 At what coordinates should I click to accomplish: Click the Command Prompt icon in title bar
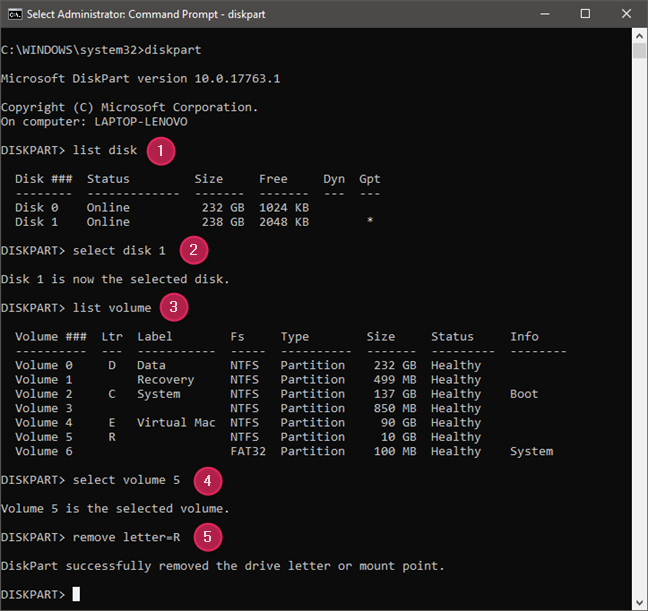click(15, 15)
